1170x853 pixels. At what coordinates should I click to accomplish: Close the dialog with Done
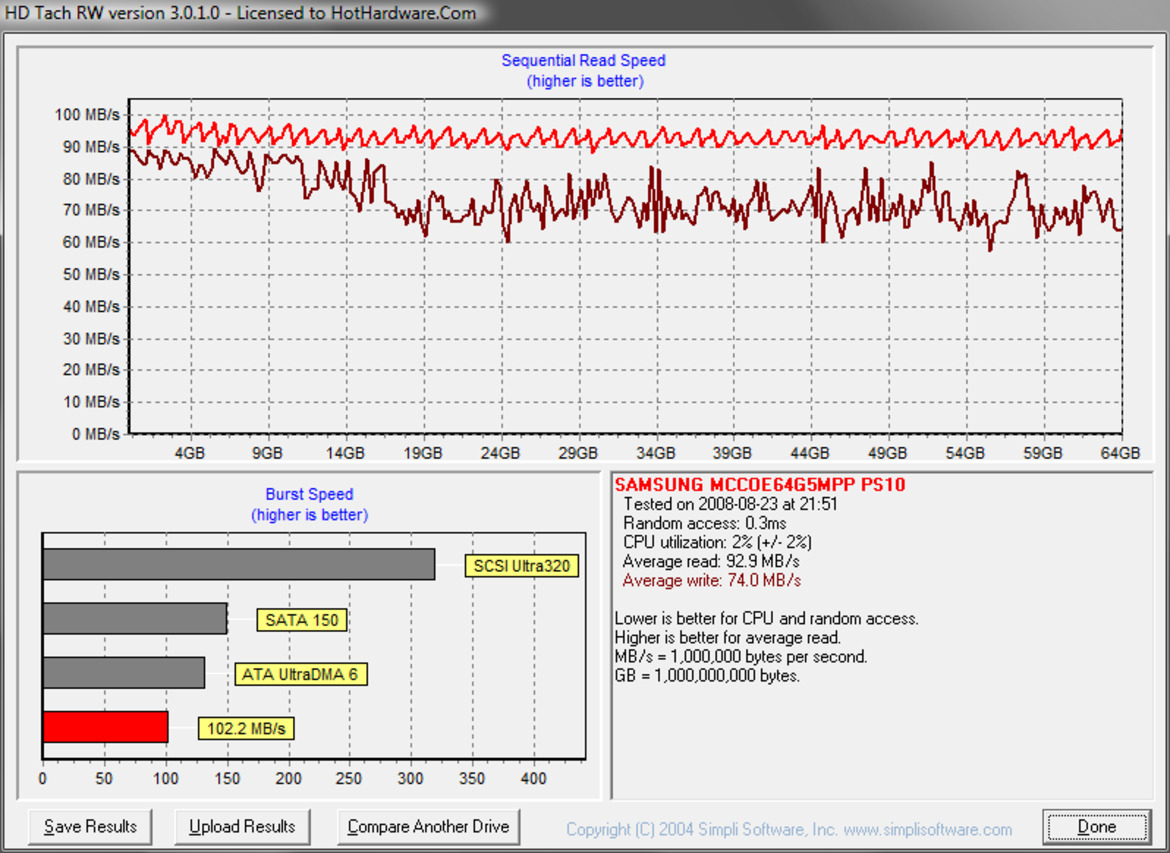[1096, 827]
